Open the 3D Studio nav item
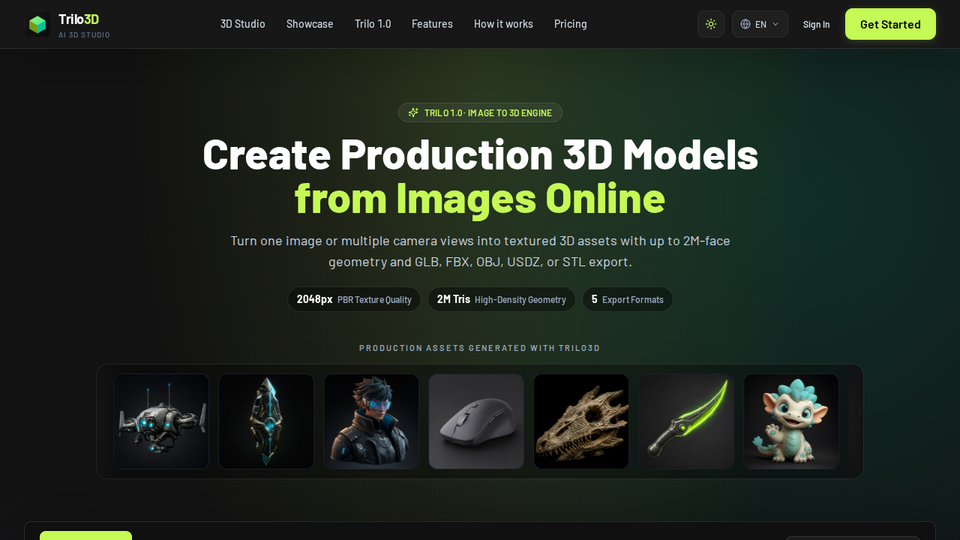This screenshot has height=540, width=960. coord(242,24)
